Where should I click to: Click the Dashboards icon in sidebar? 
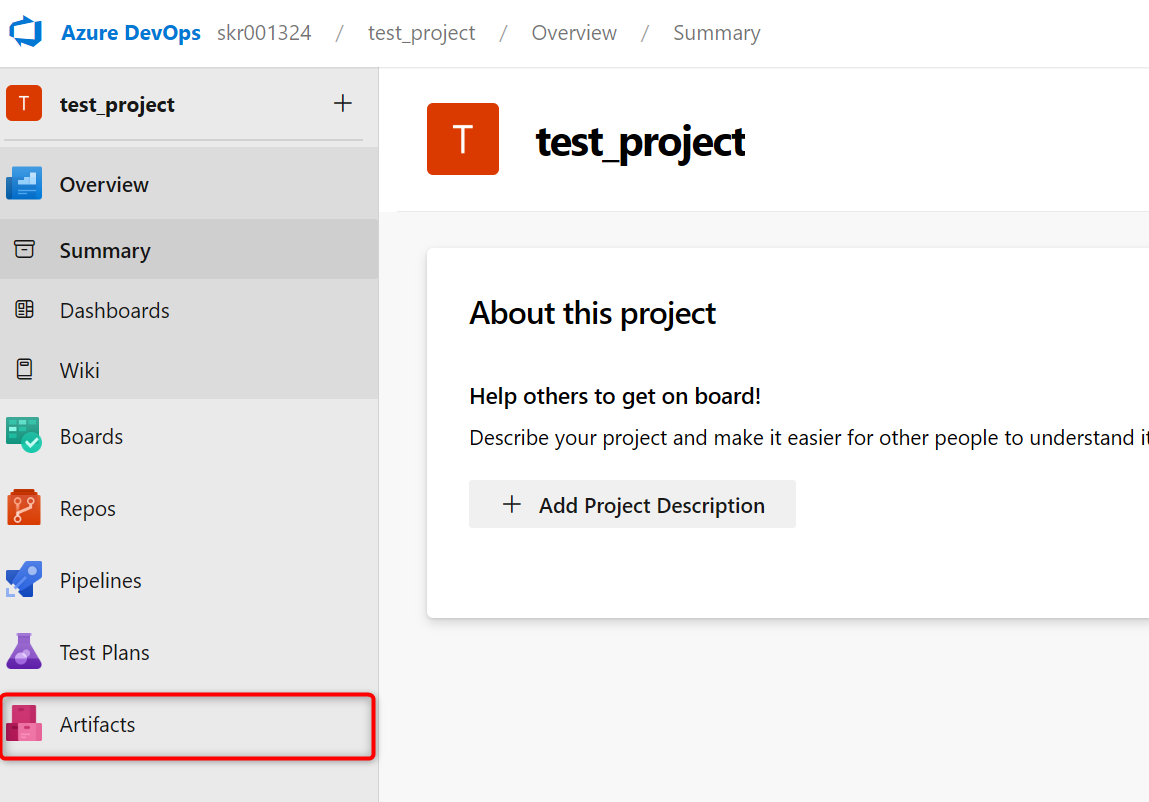[25, 310]
